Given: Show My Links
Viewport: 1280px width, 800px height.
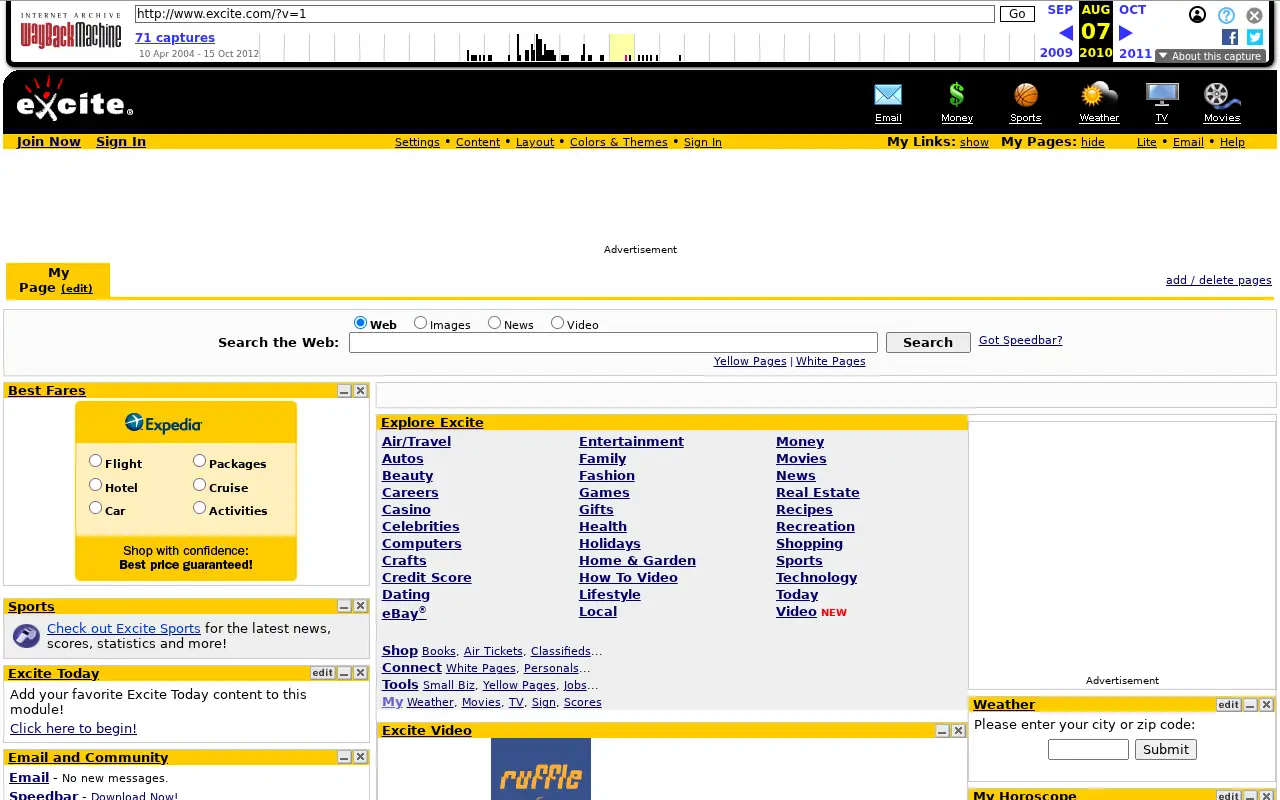Looking at the screenshot, I should coord(974,142).
